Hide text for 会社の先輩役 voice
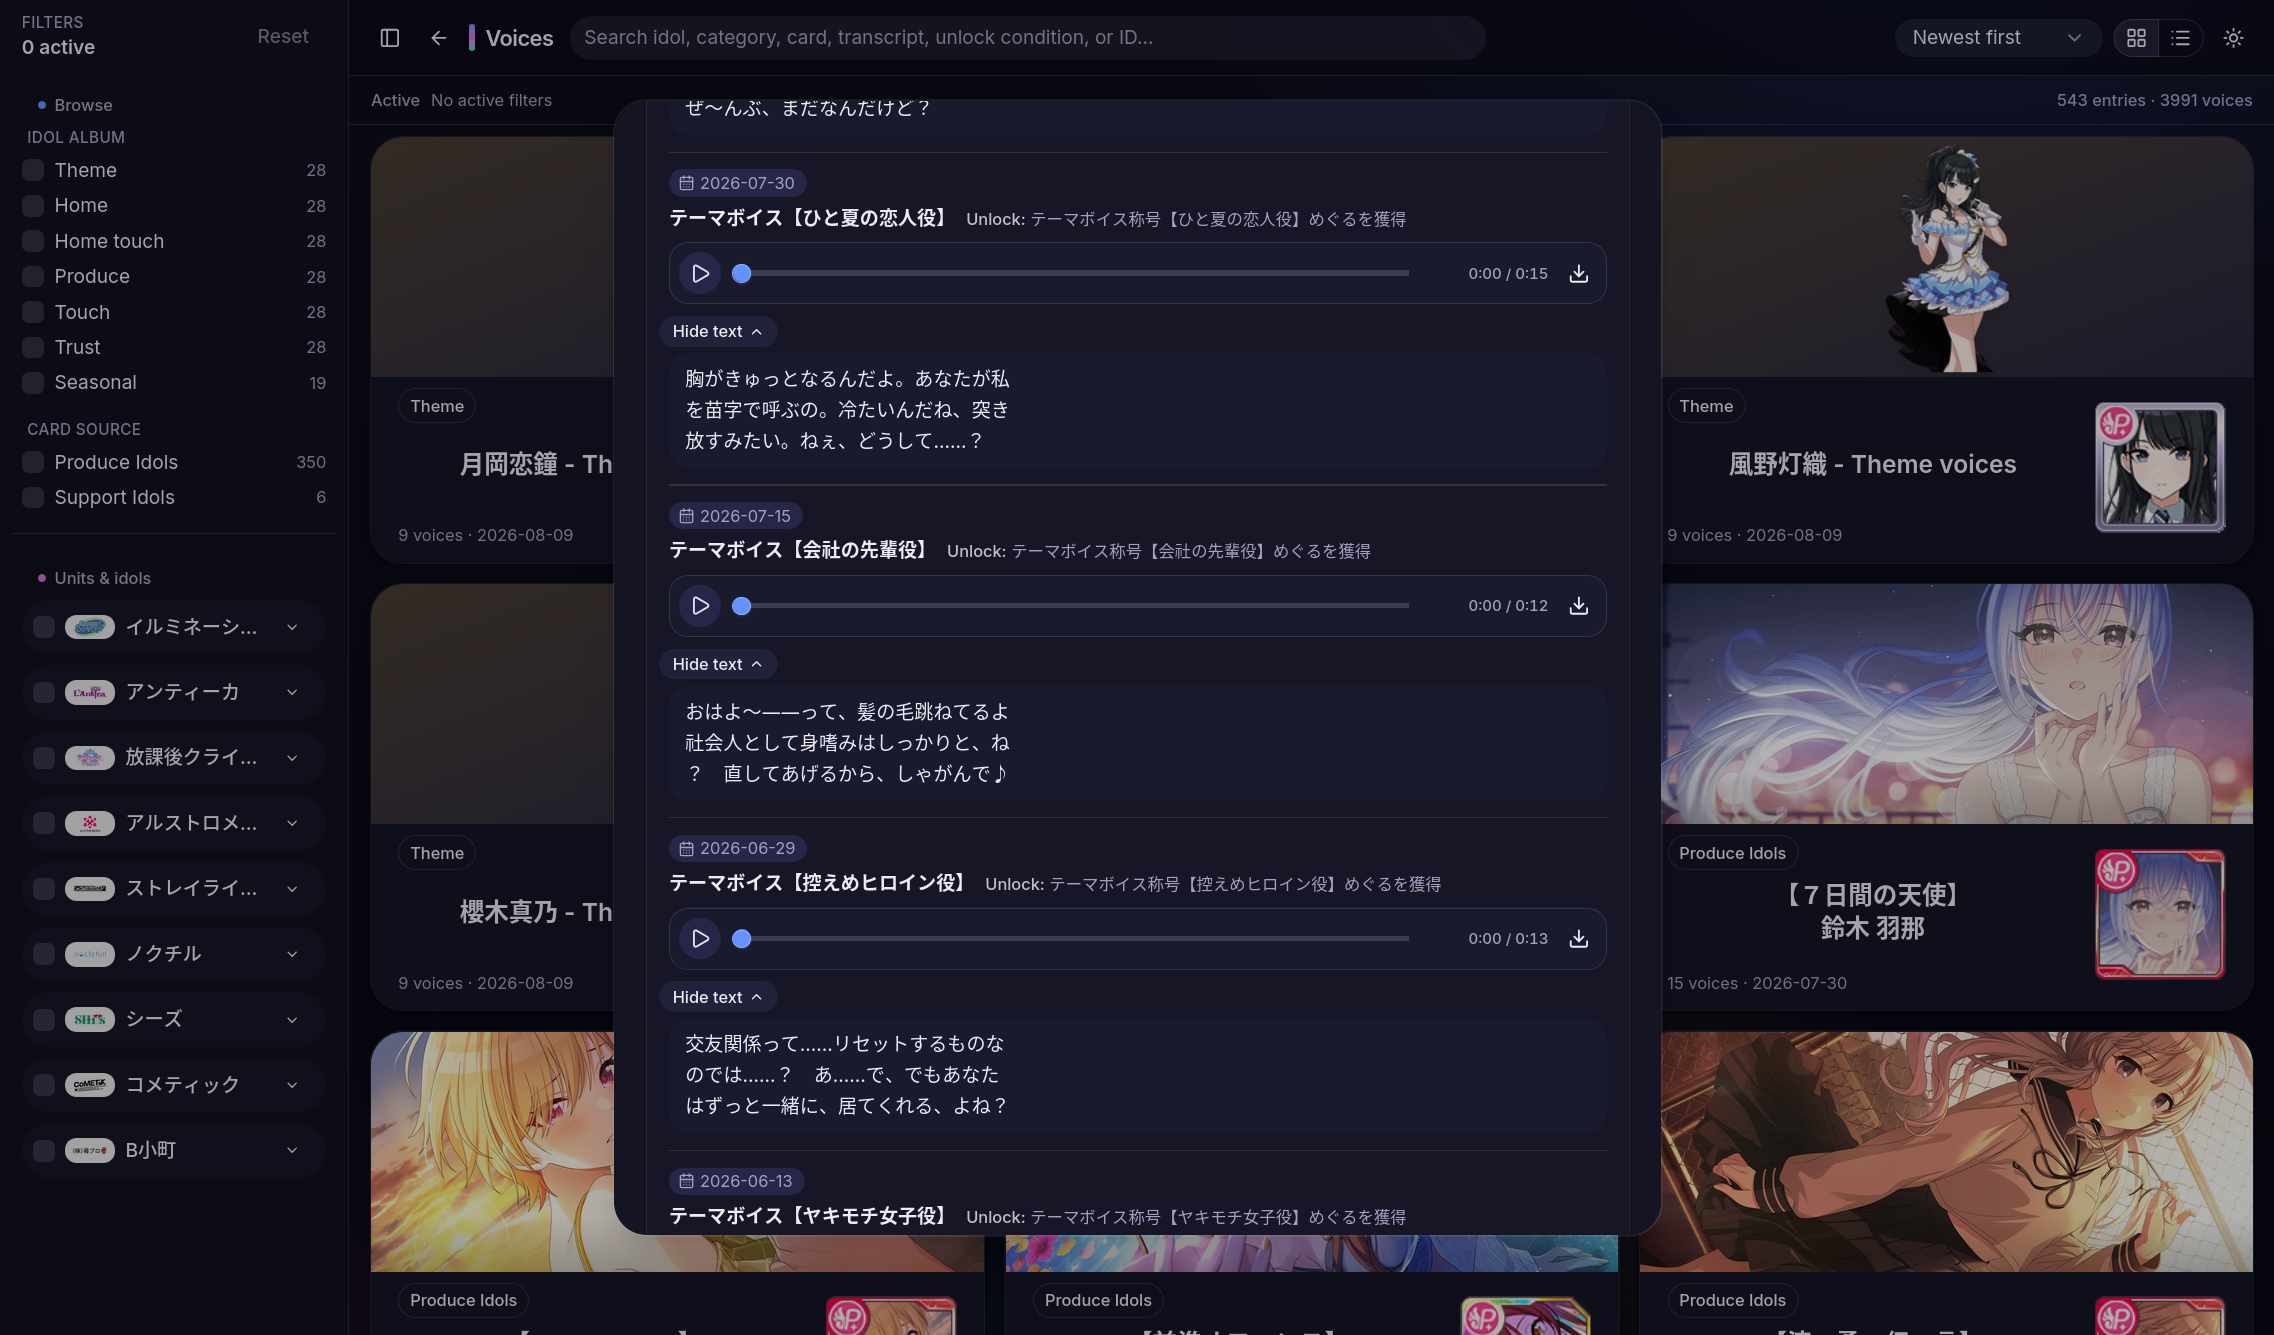 pos(717,664)
